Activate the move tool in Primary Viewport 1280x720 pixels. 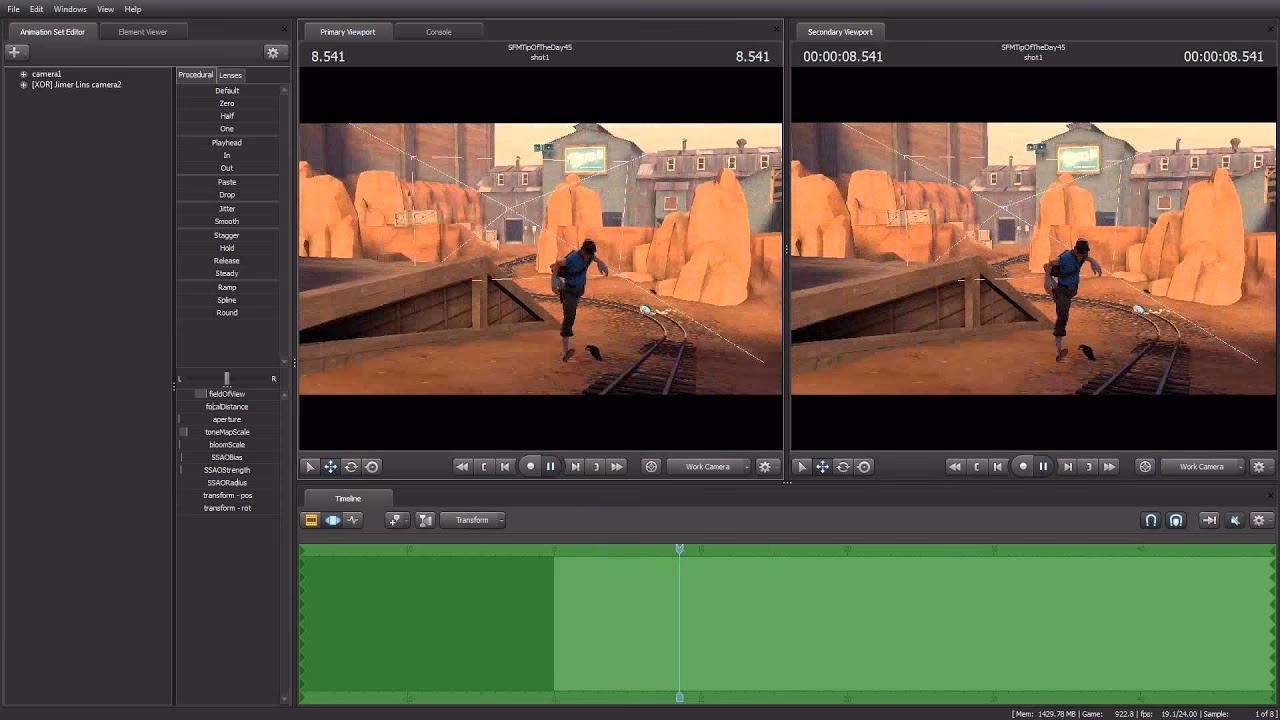pyautogui.click(x=330, y=466)
